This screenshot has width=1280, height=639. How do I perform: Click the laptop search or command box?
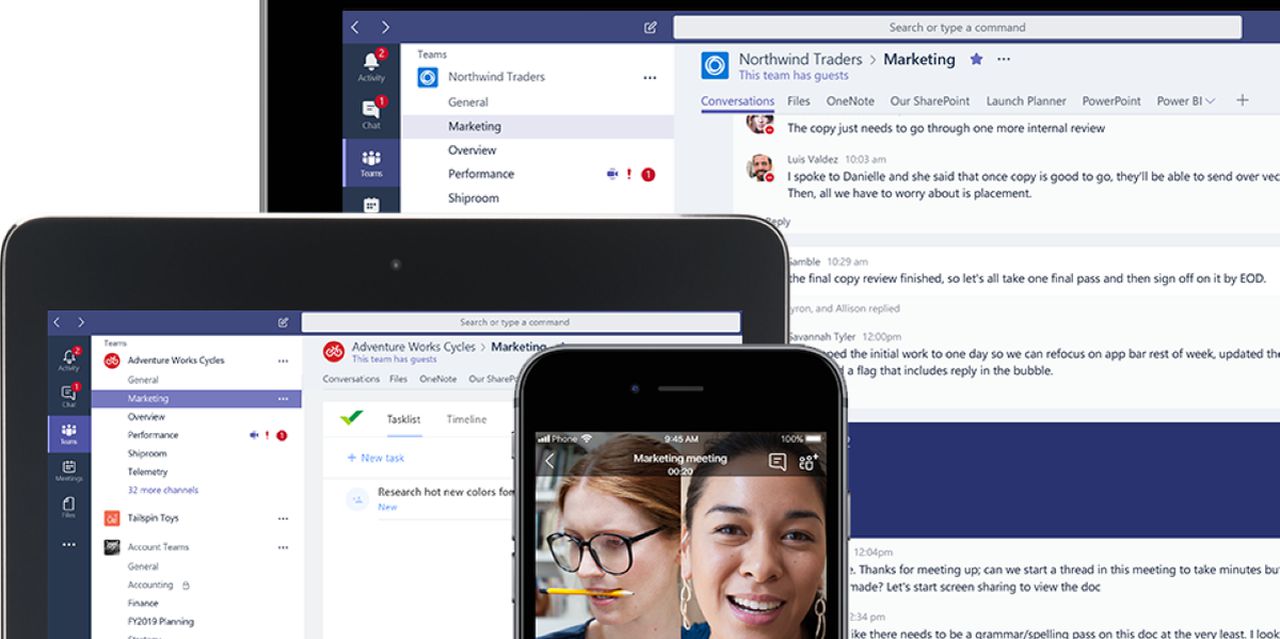click(x=957, y=27)
